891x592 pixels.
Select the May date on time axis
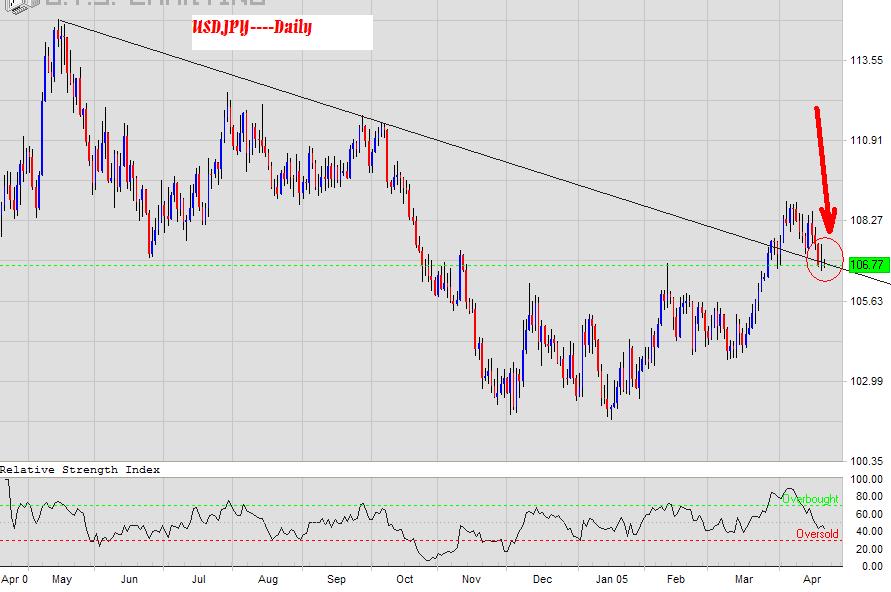[60, 579]
